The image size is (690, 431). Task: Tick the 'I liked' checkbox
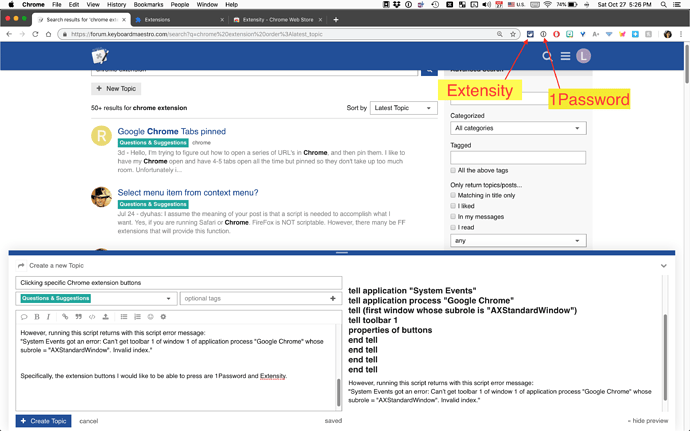tap(453, 206)
